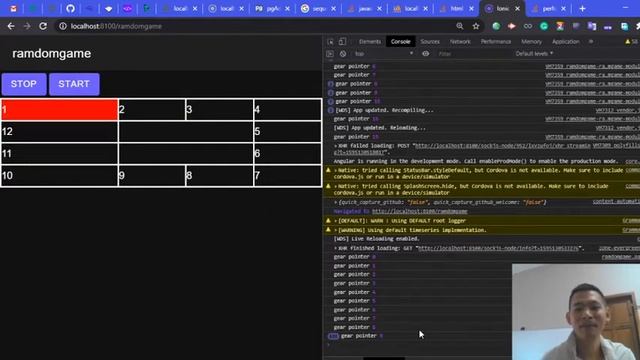This screenshot has width=640, height=360.
Task: Expand the StatusBar.styleDefault Cordova warning
Action: click(336, 171)
